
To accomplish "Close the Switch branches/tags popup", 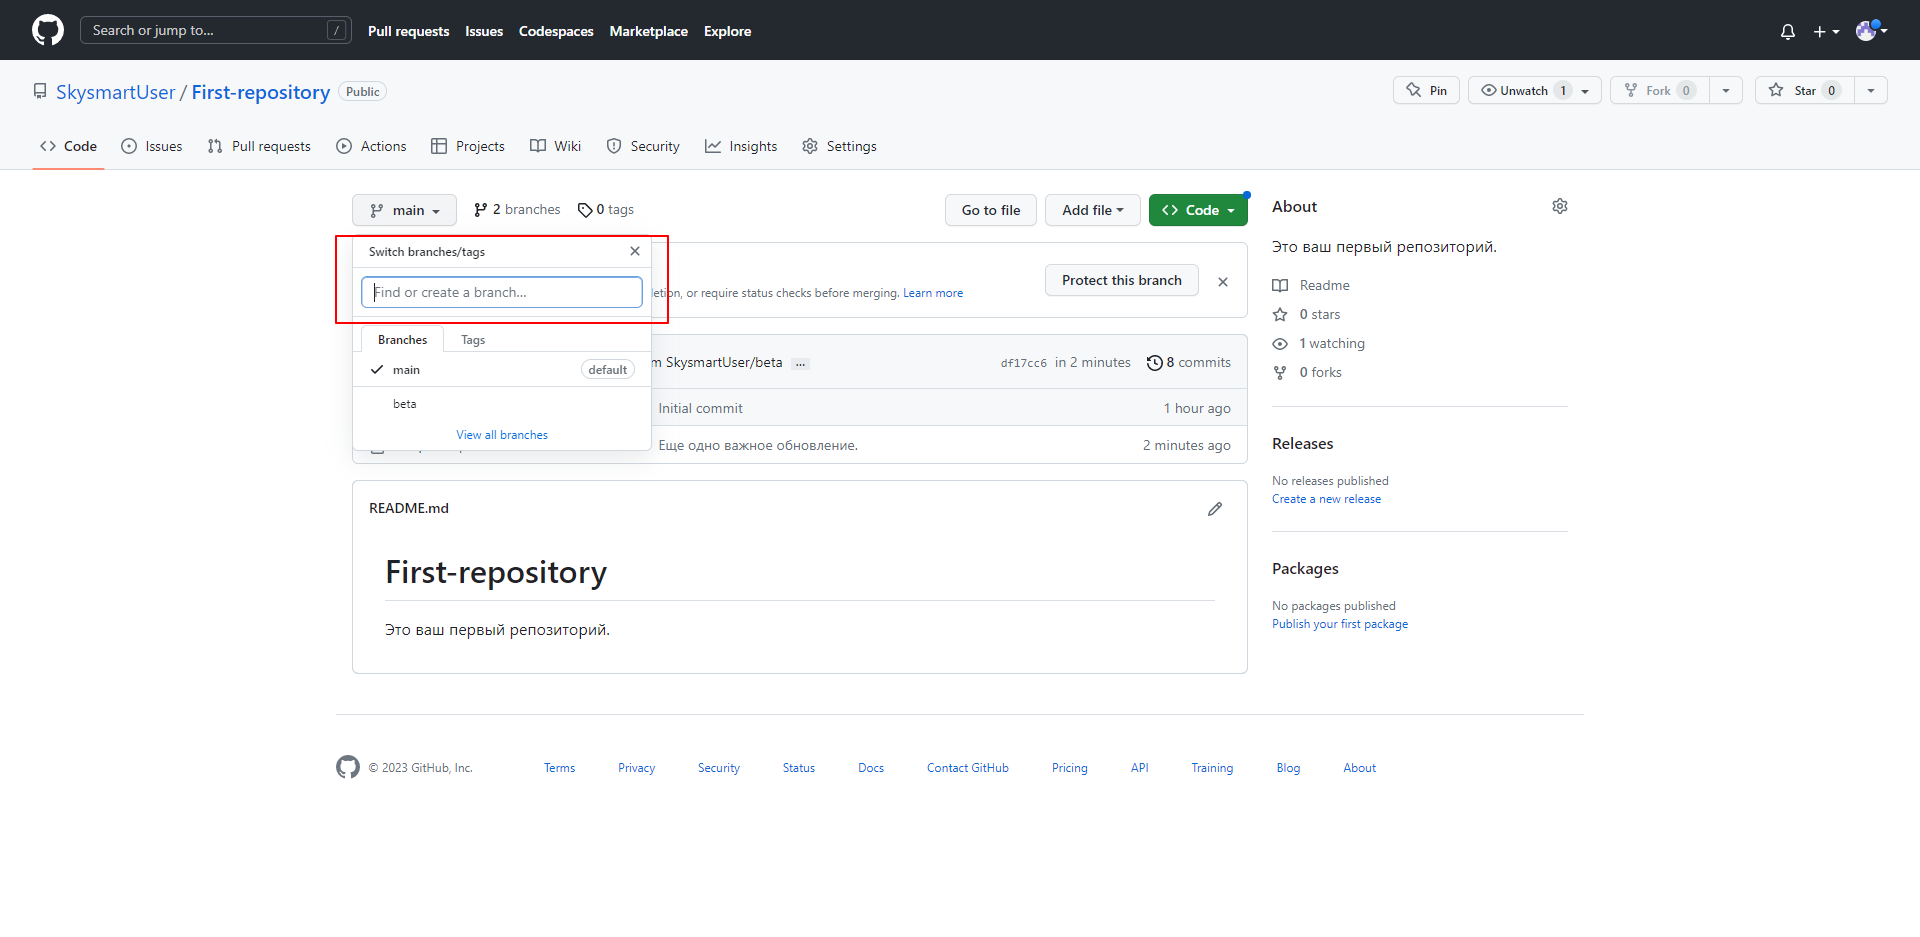I will 635,251.
